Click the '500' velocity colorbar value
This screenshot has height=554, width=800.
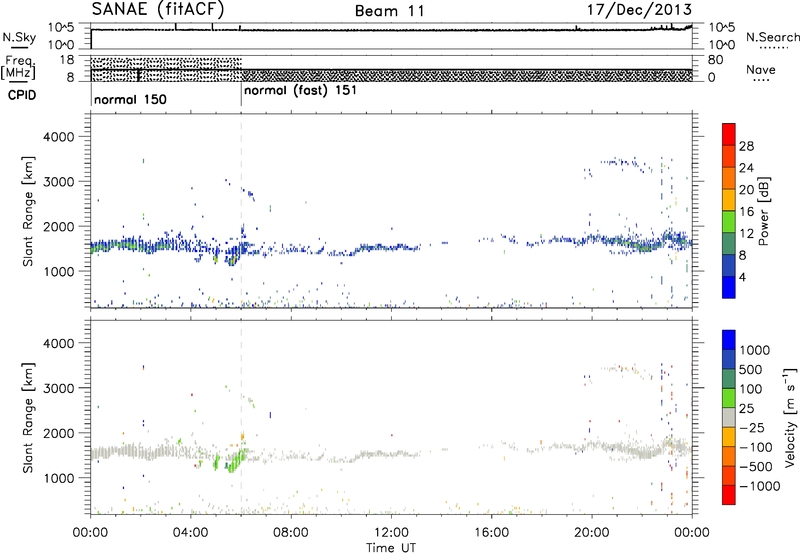(750, 369)
